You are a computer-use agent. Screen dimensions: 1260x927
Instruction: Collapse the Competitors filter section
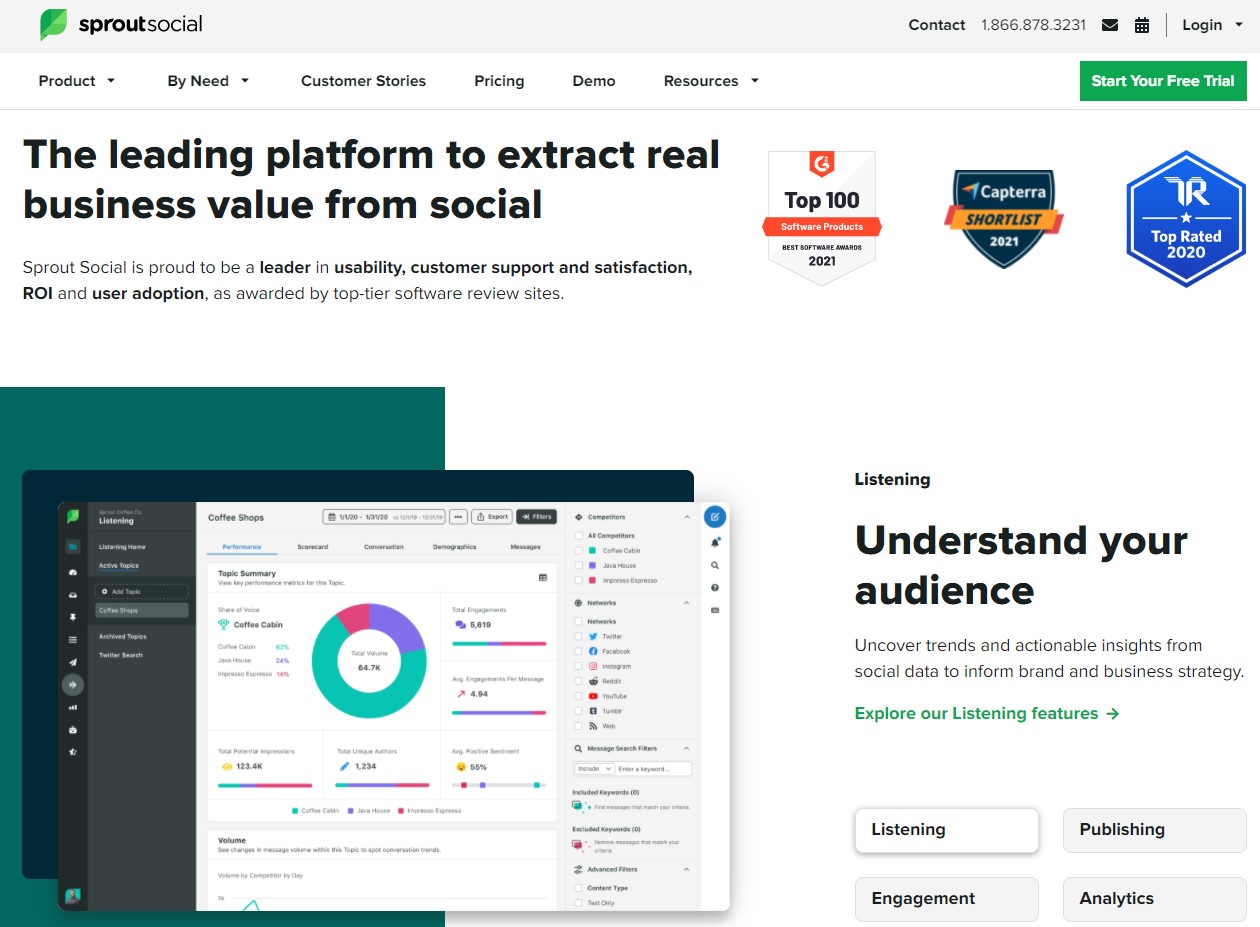click(x=687, y=518)
